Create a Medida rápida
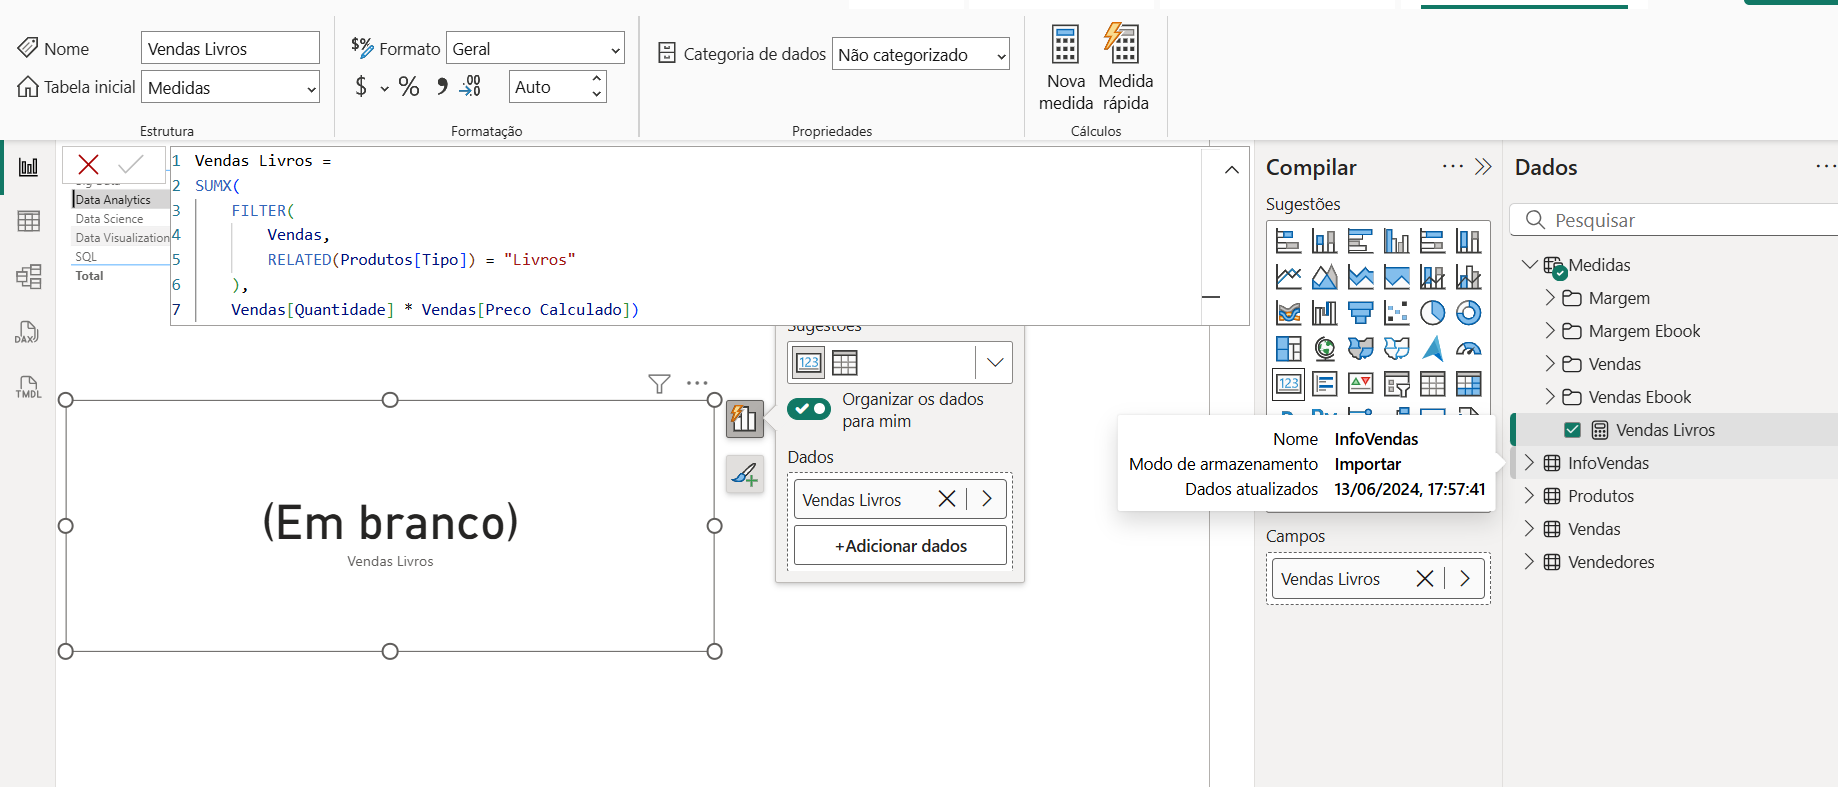The height and width of the screenshot is (787, 1838). [x=1125, y=68]
